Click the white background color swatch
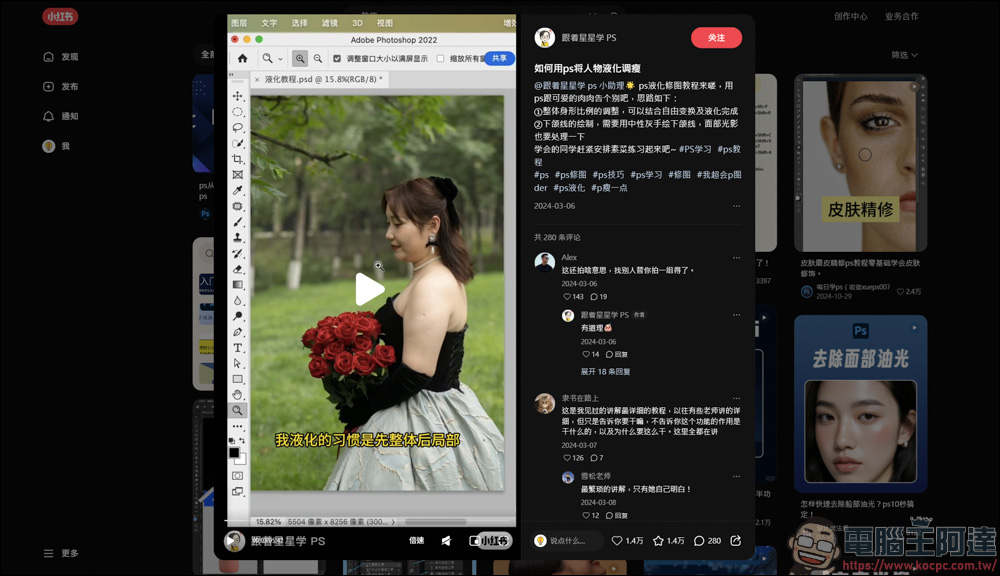Image resolution: width=1000 pixels, height=576 pixels. pyautogui.click(x=242, y=460)
